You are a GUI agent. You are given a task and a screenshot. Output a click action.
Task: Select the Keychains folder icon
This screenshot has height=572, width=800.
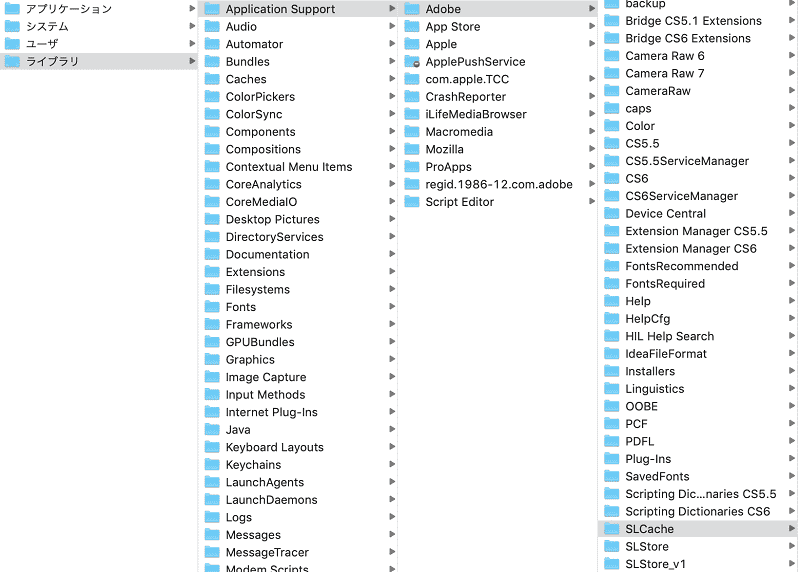[212, 464]
